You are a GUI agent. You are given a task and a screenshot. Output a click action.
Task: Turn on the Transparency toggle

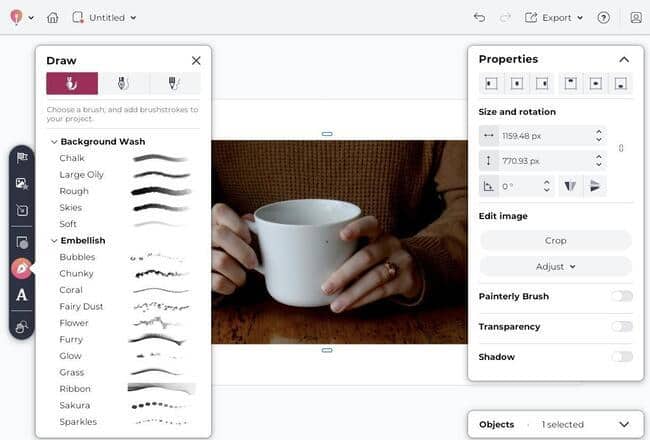(x=622, y=326)
